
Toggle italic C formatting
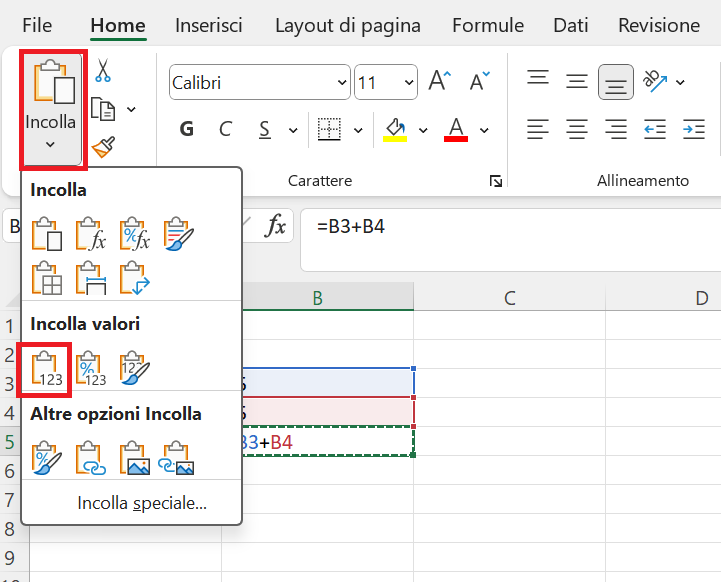pos(225,129)
